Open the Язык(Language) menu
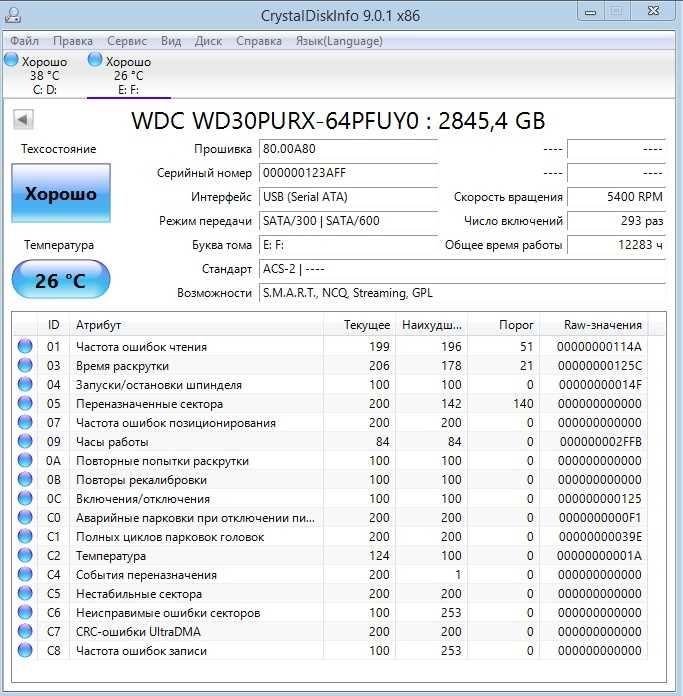 click(340, 41)
